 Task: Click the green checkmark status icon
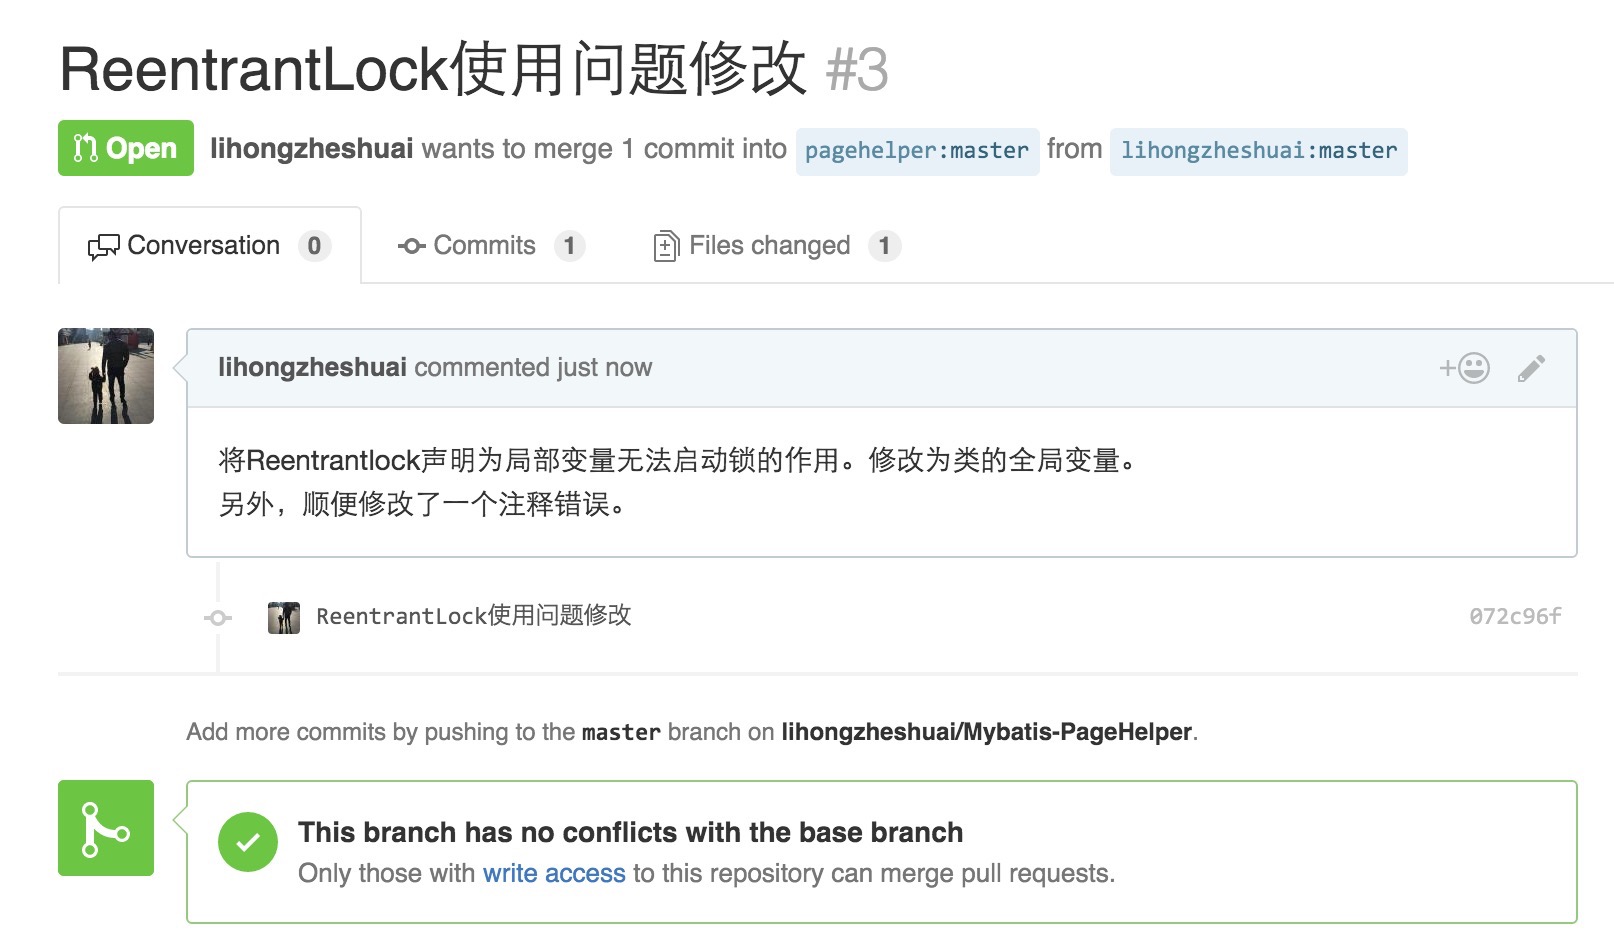click(247, 842)
